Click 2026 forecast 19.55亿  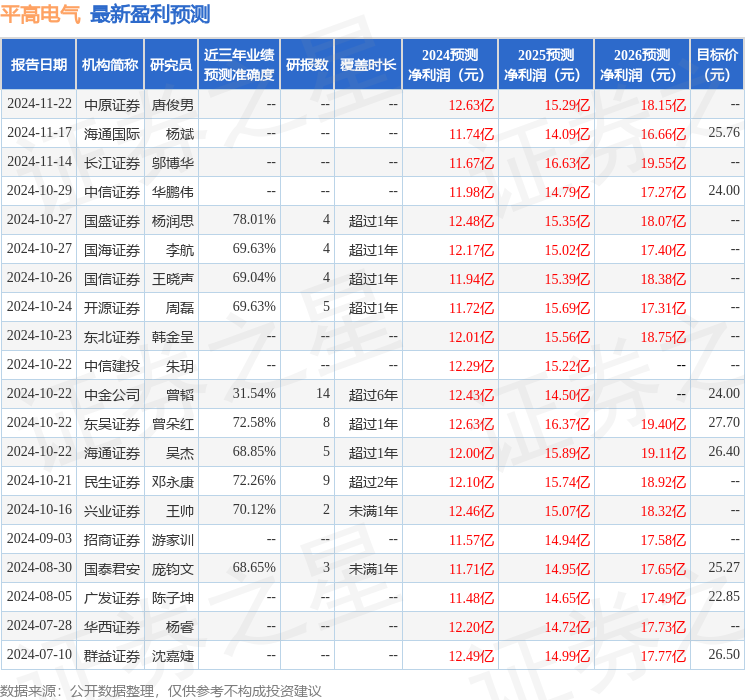point(663,163)
